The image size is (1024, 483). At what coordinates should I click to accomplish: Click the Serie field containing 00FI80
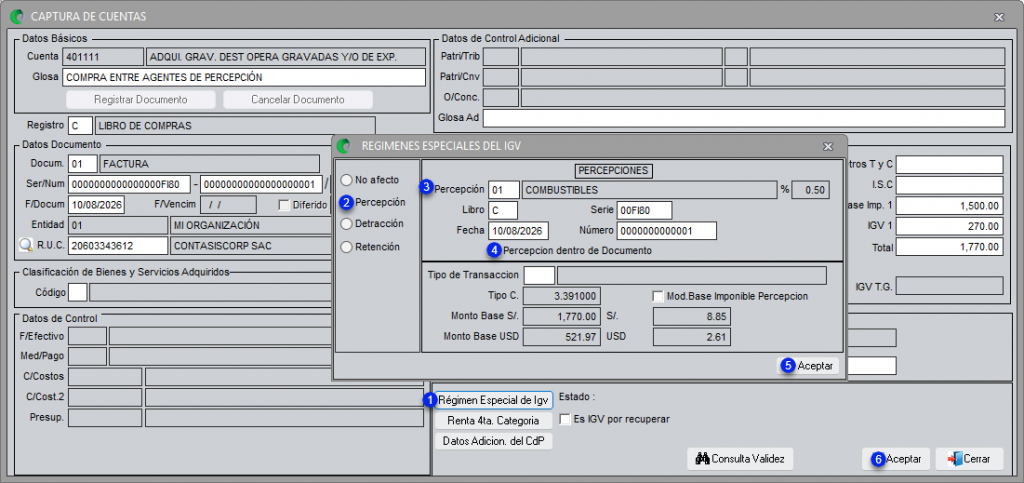[x=644, y=210]
